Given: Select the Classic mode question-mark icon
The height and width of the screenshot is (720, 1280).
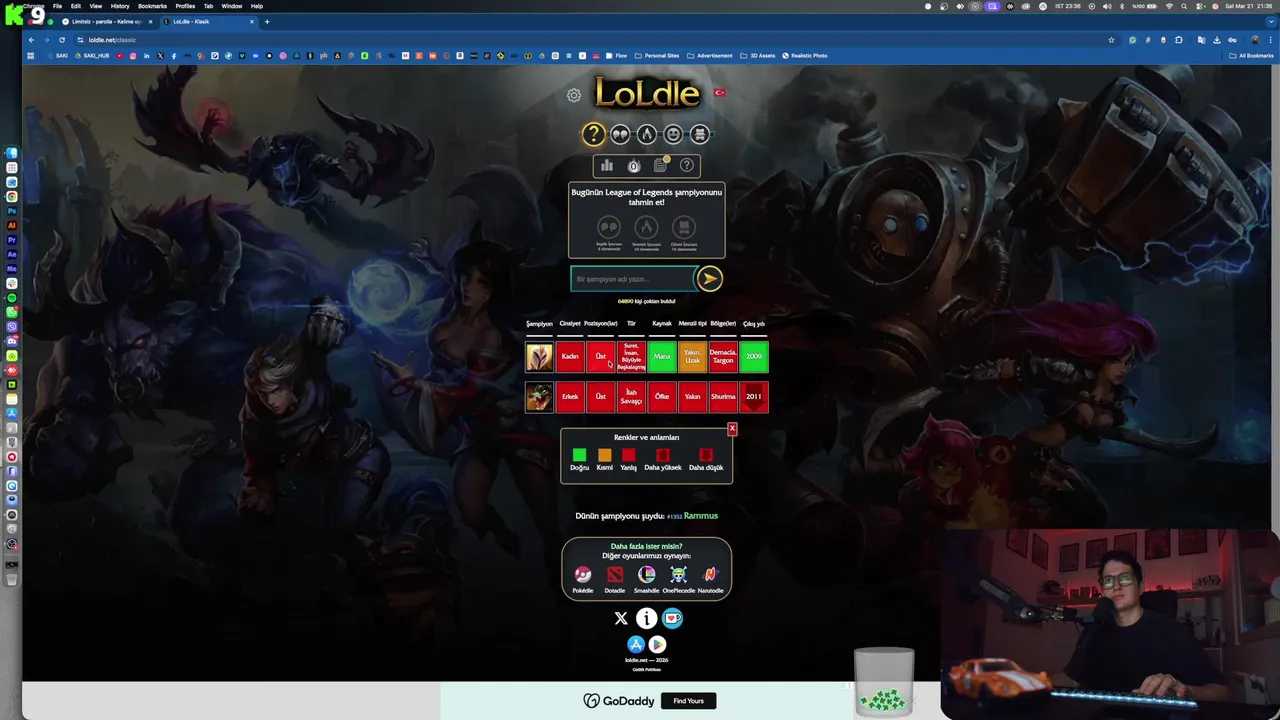Looking at the screenshot, I should [594, 134].
